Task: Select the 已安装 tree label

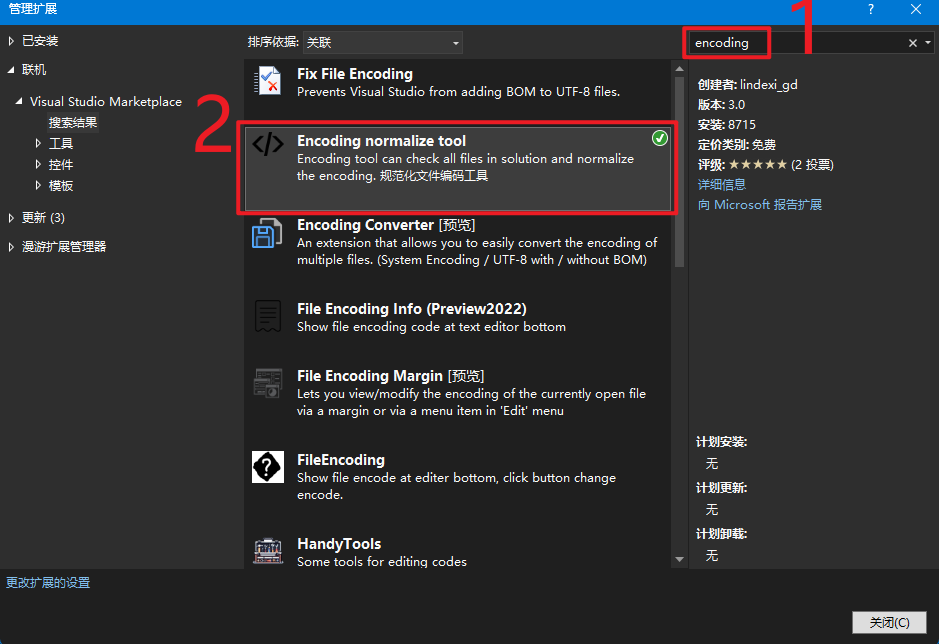Action: coord(40,41)
